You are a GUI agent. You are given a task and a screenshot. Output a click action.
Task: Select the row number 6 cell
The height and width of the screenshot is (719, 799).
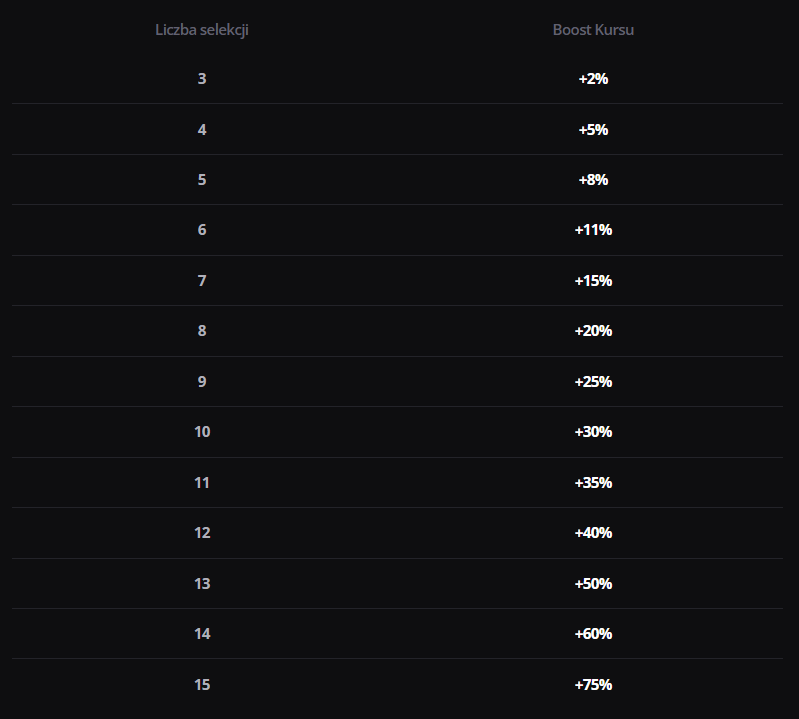pos(202,230)
